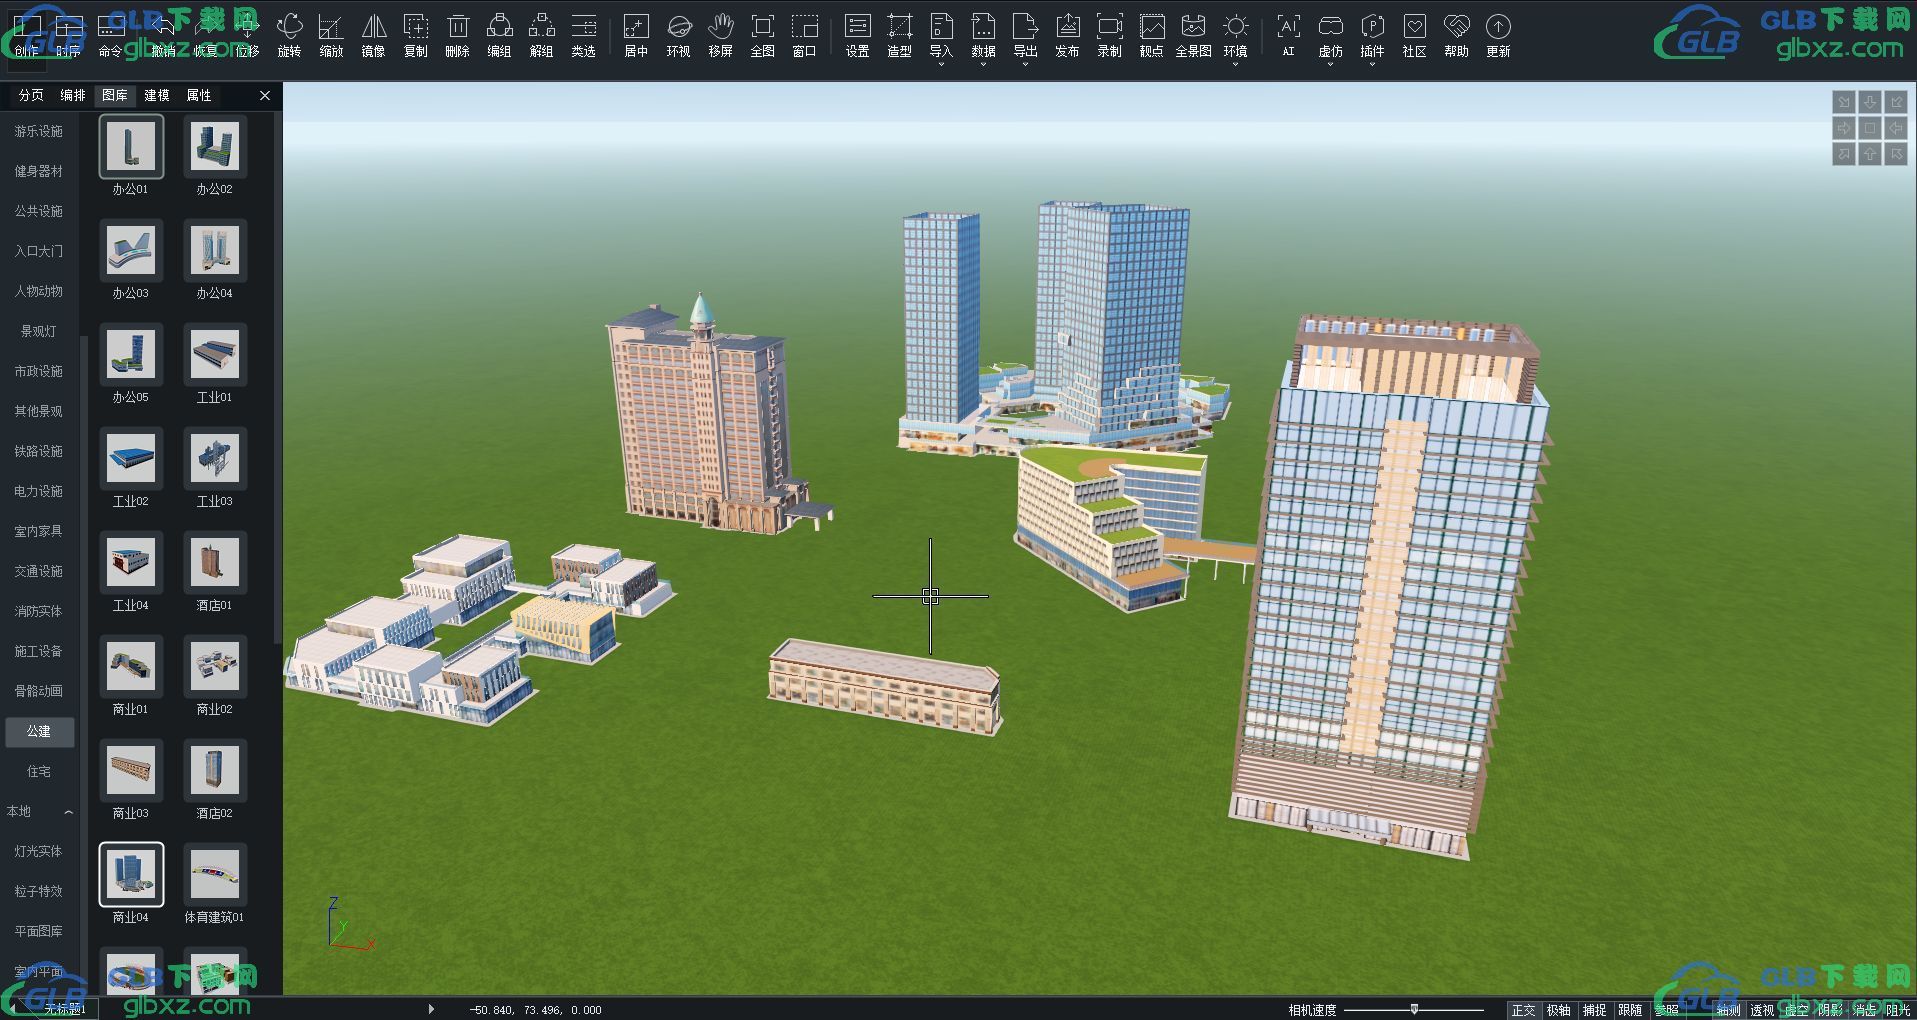The width and height of the screenshot is (1917, 1020).
Task: Select the 旋转 rotate tool
Action: [289, 35]
